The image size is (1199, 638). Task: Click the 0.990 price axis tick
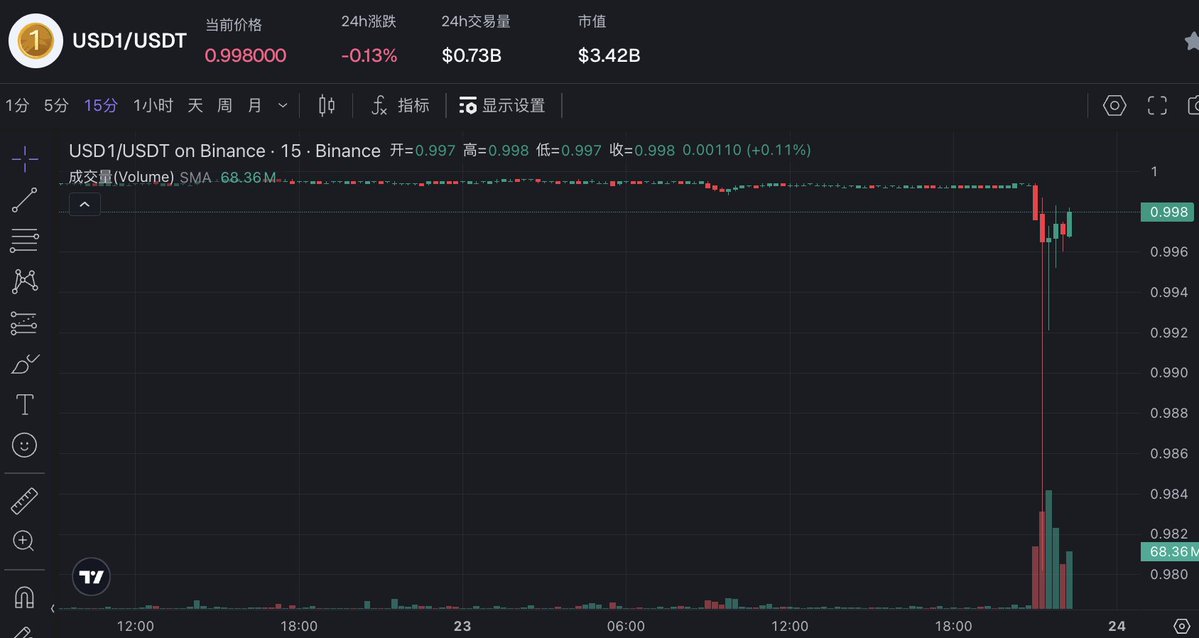(1169, 373)
